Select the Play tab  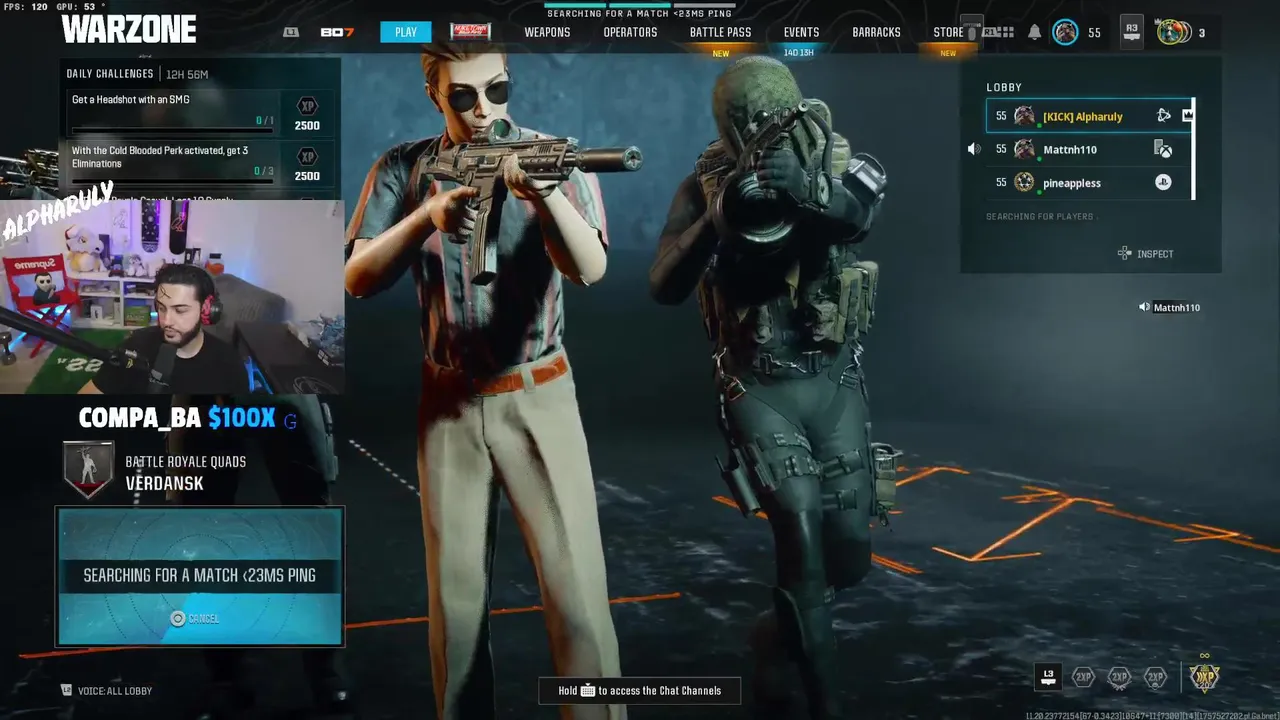pyautogui.click(x=405, y=32)
